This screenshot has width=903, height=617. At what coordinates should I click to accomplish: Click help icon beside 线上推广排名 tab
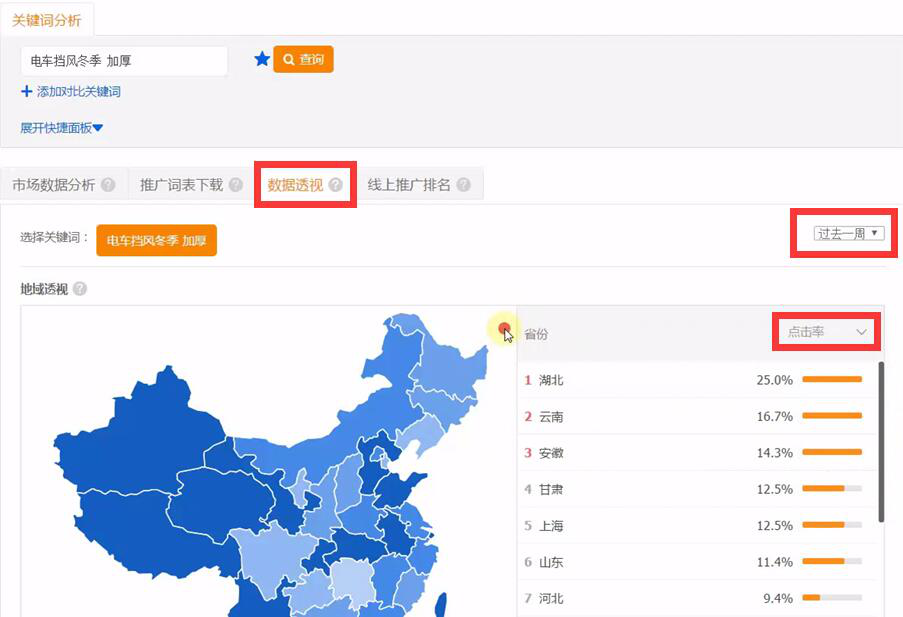tap(463, 185)
